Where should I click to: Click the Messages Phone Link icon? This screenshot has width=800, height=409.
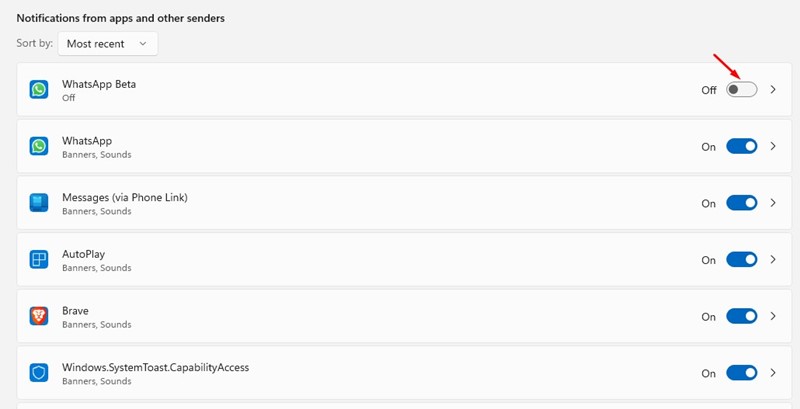pos(39,202)
